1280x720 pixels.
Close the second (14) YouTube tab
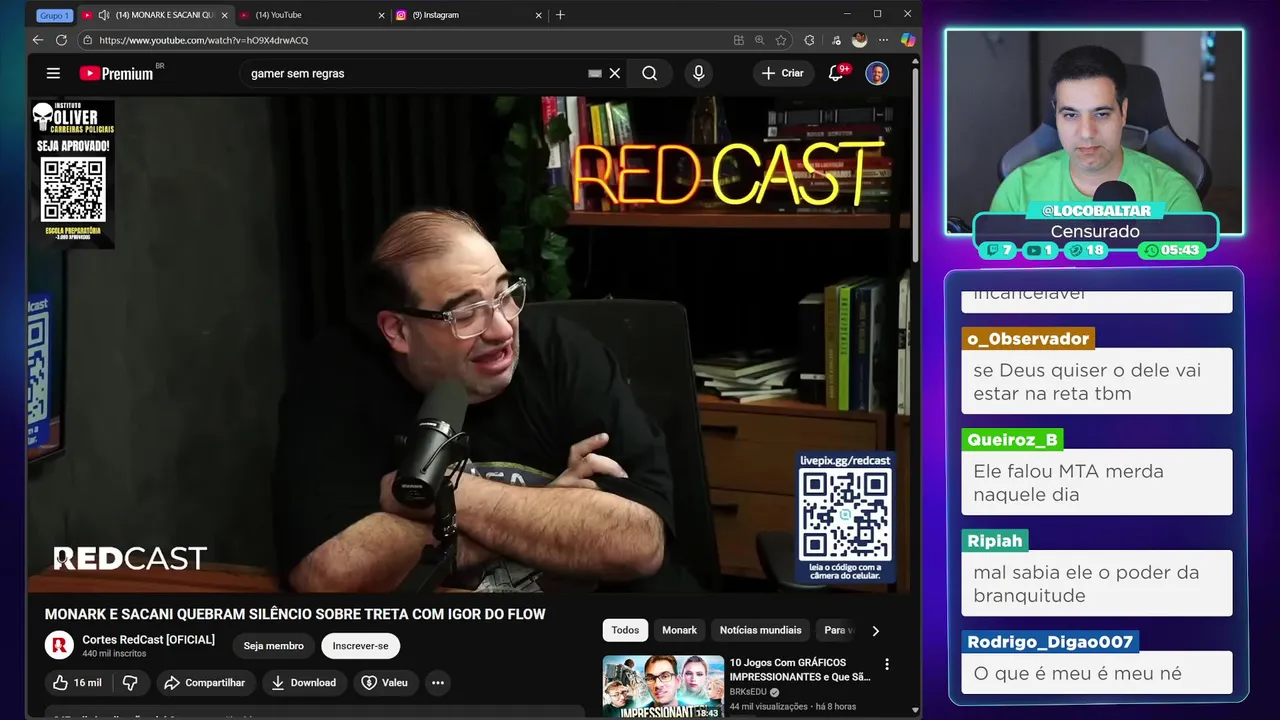click(x=381, y=15)
